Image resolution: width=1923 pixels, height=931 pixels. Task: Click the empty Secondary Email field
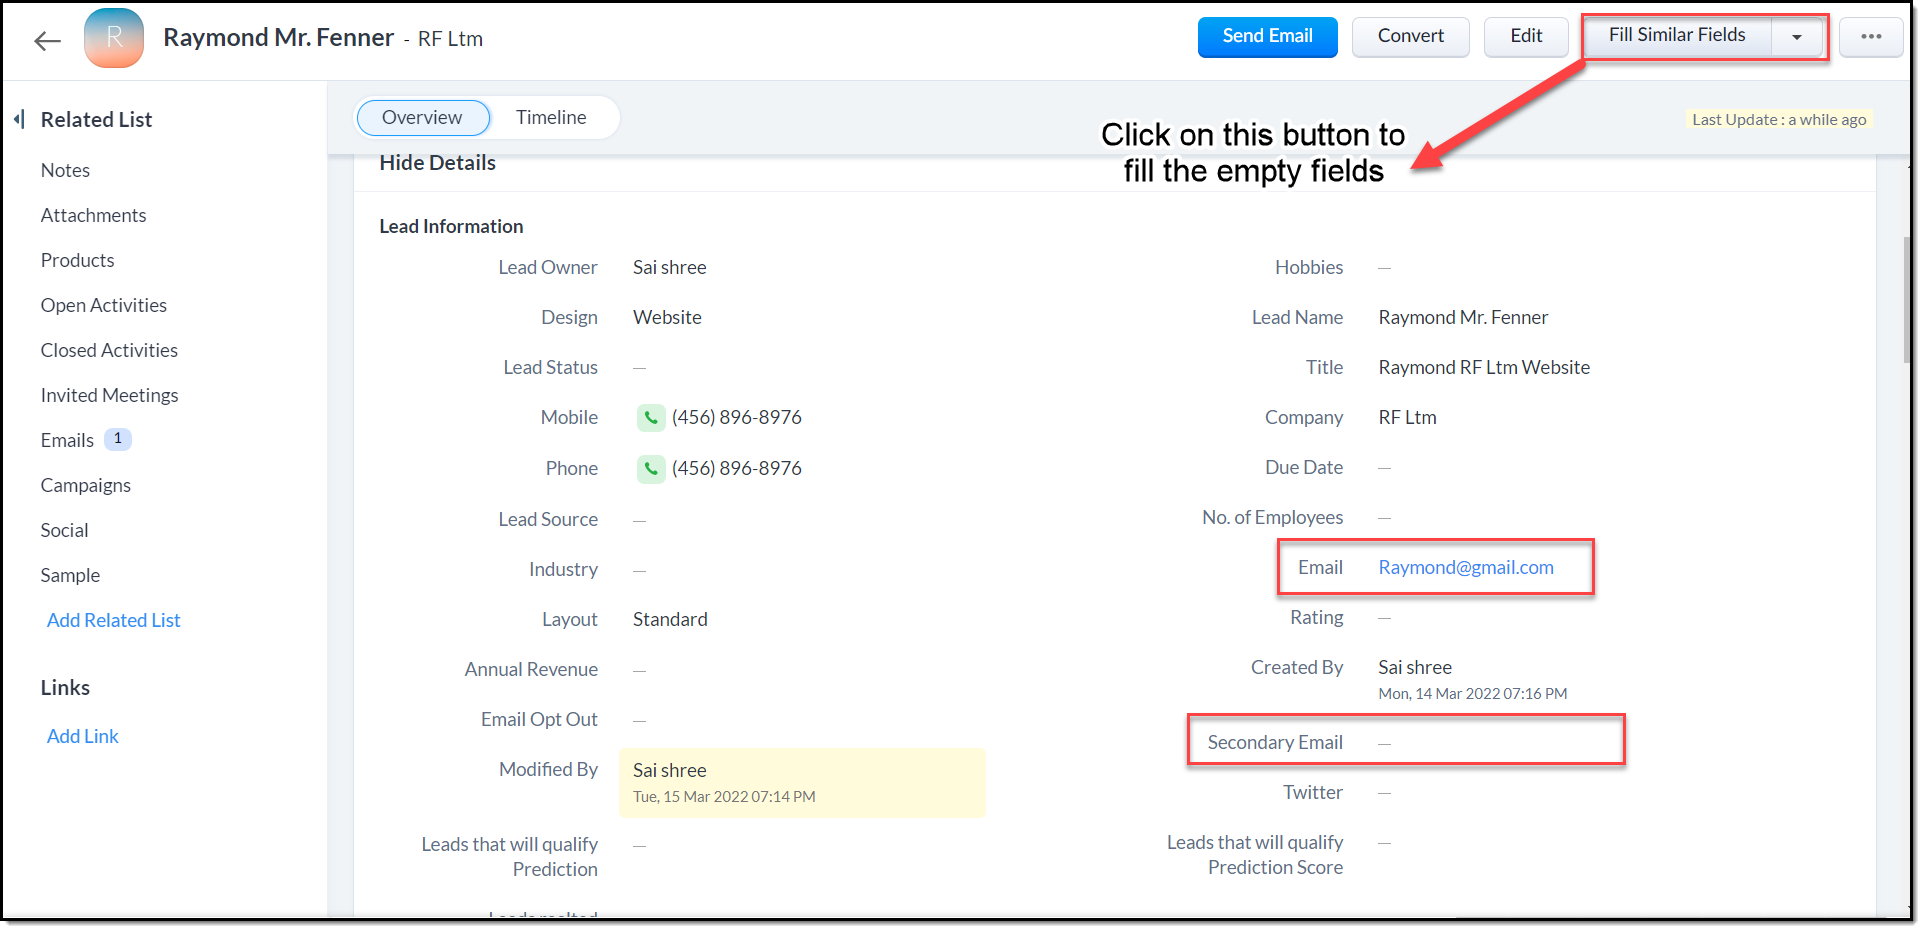pos(1385,743)
